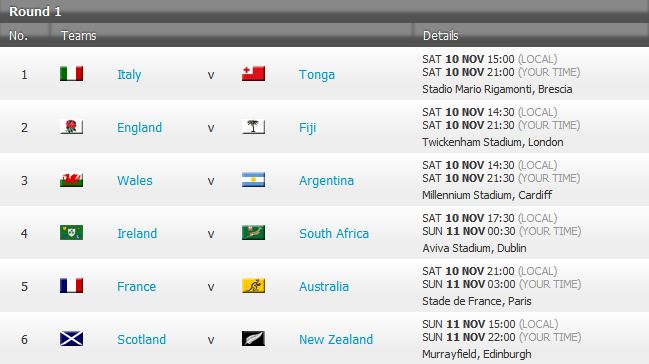Open the Italy team link

tap(129, 75)
